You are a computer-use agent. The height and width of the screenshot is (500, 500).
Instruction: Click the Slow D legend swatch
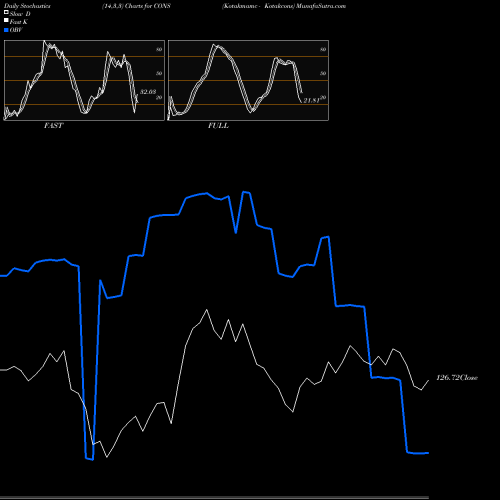(6, 13)
